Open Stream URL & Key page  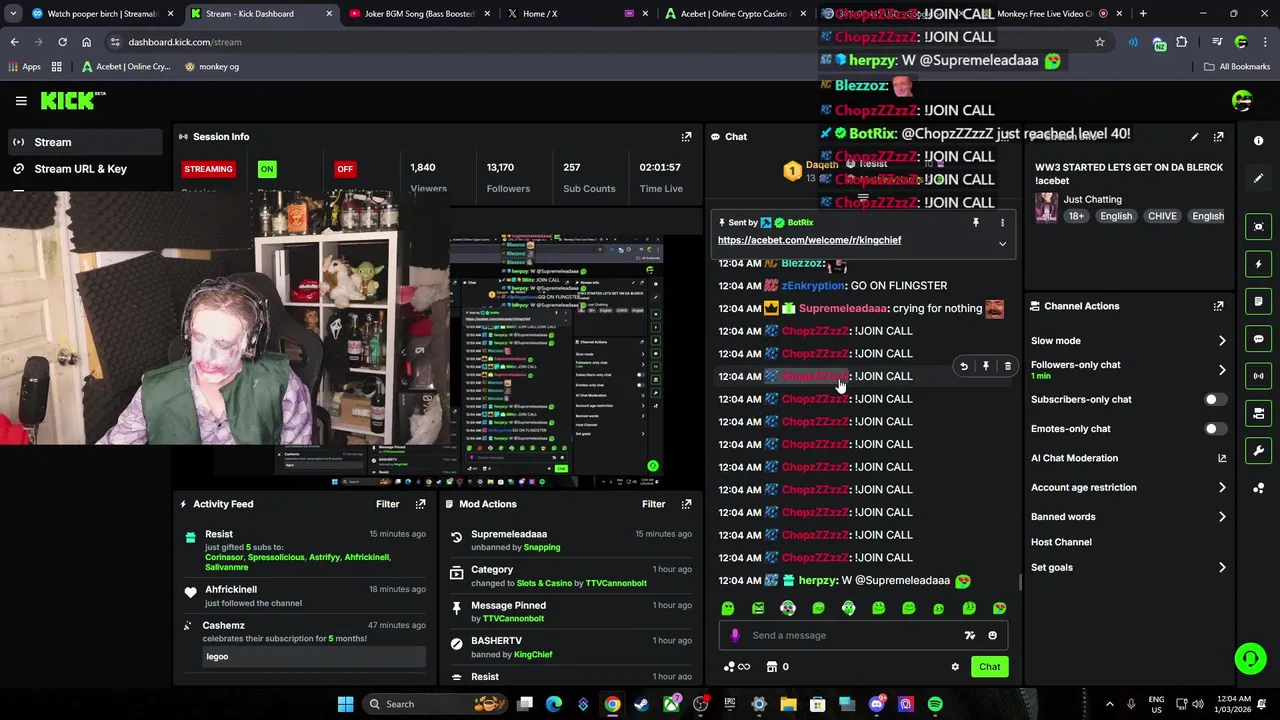(x=80, y=169)
